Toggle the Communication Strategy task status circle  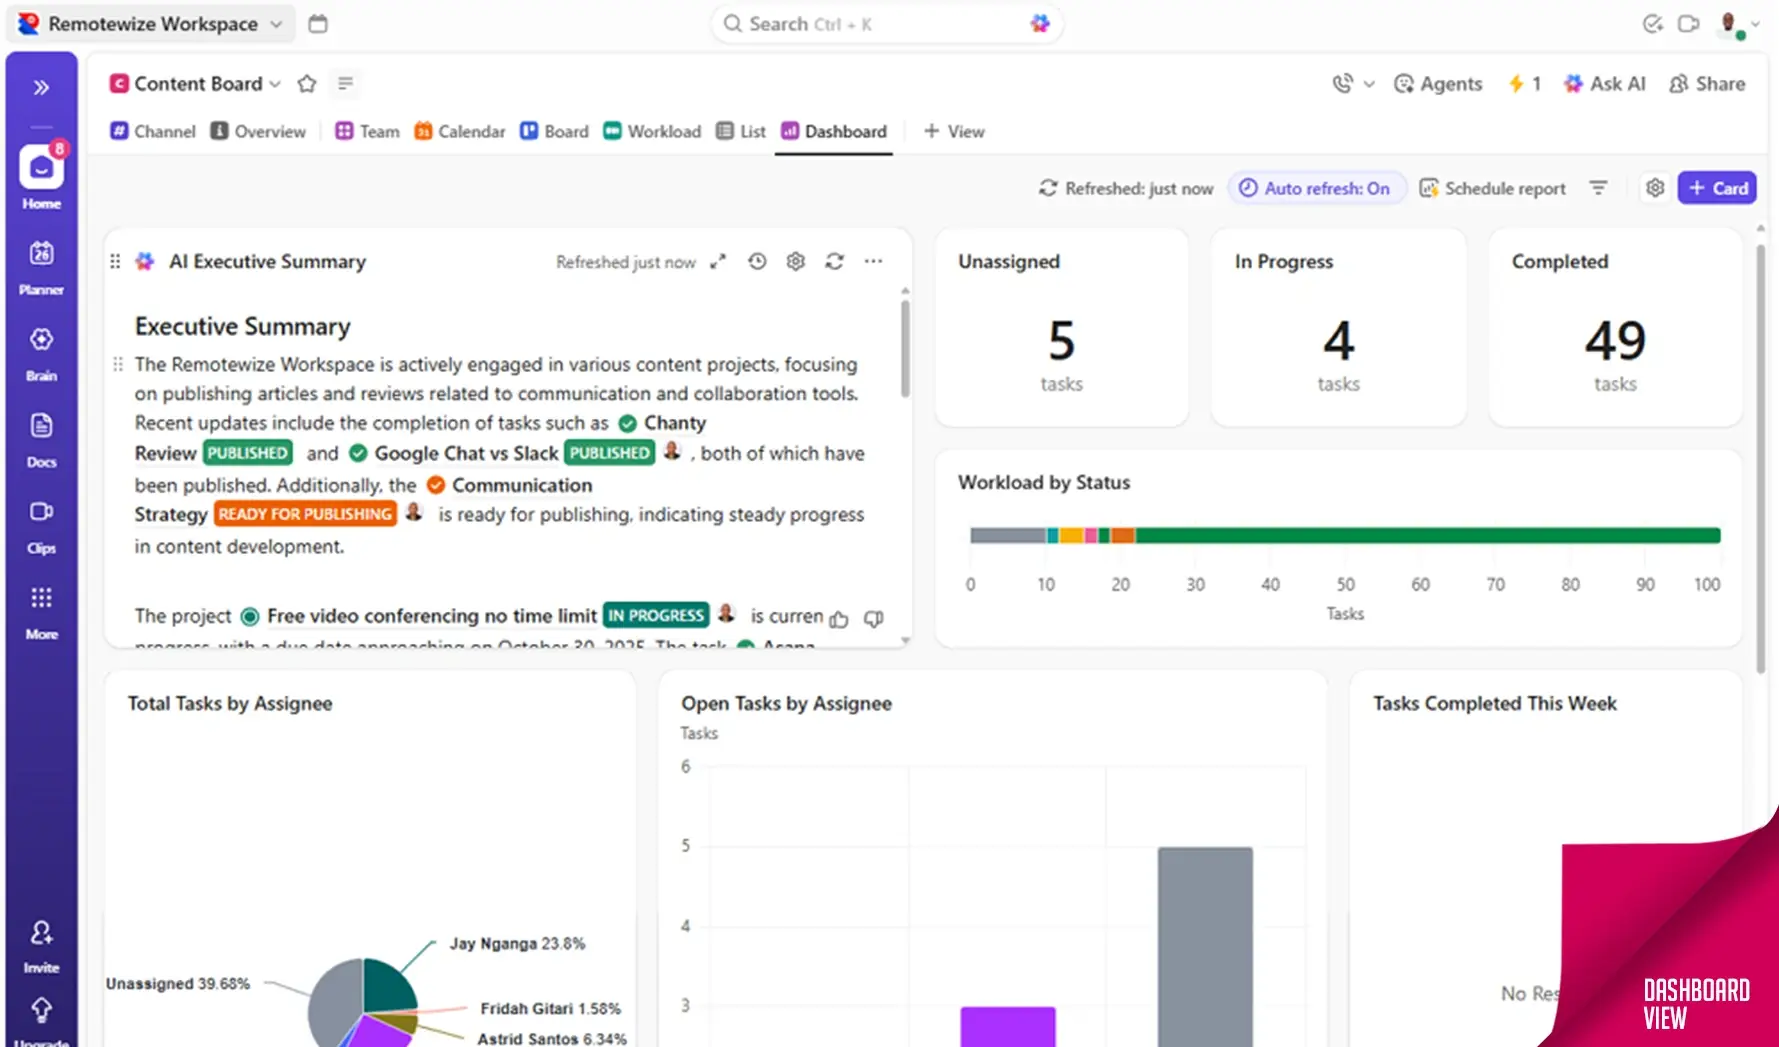point(436,486)
